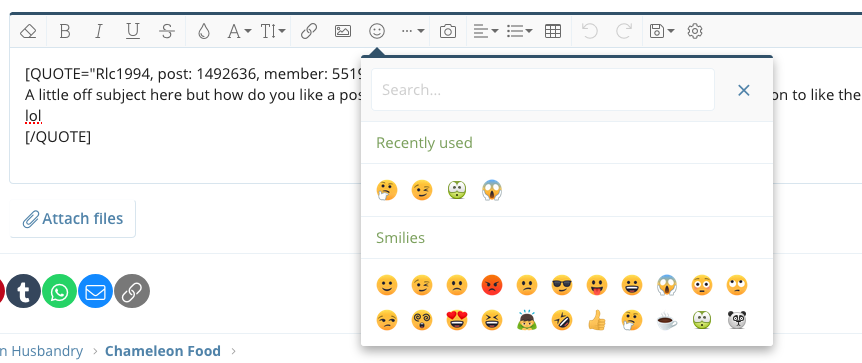
Task: Open the text alignment dropdown
Action: point(486,31)
